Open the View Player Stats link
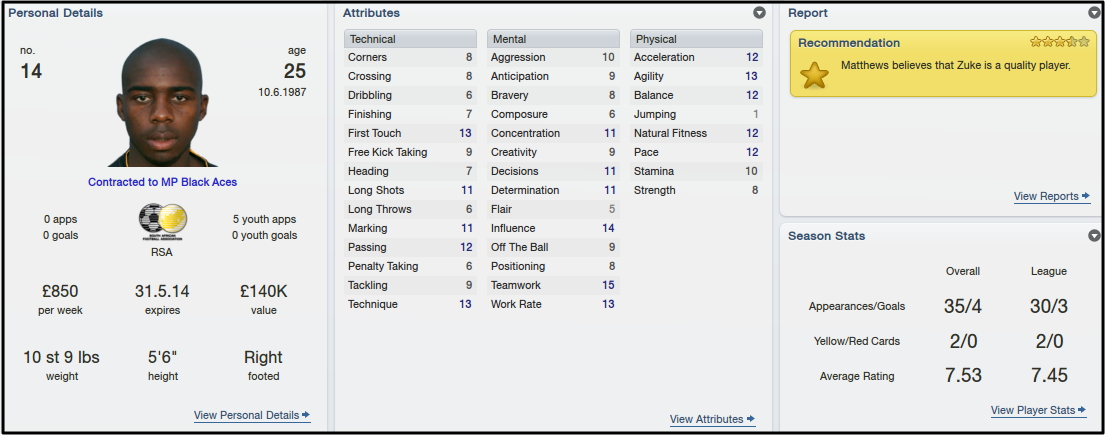Screen dimensions: 1106x437 [x=1033, y=410]
